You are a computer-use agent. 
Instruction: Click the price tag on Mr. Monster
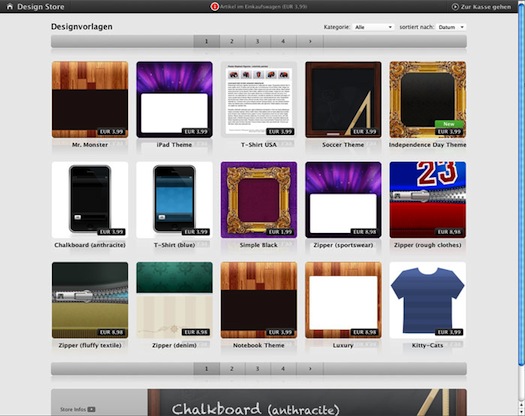tap(111, 132)
